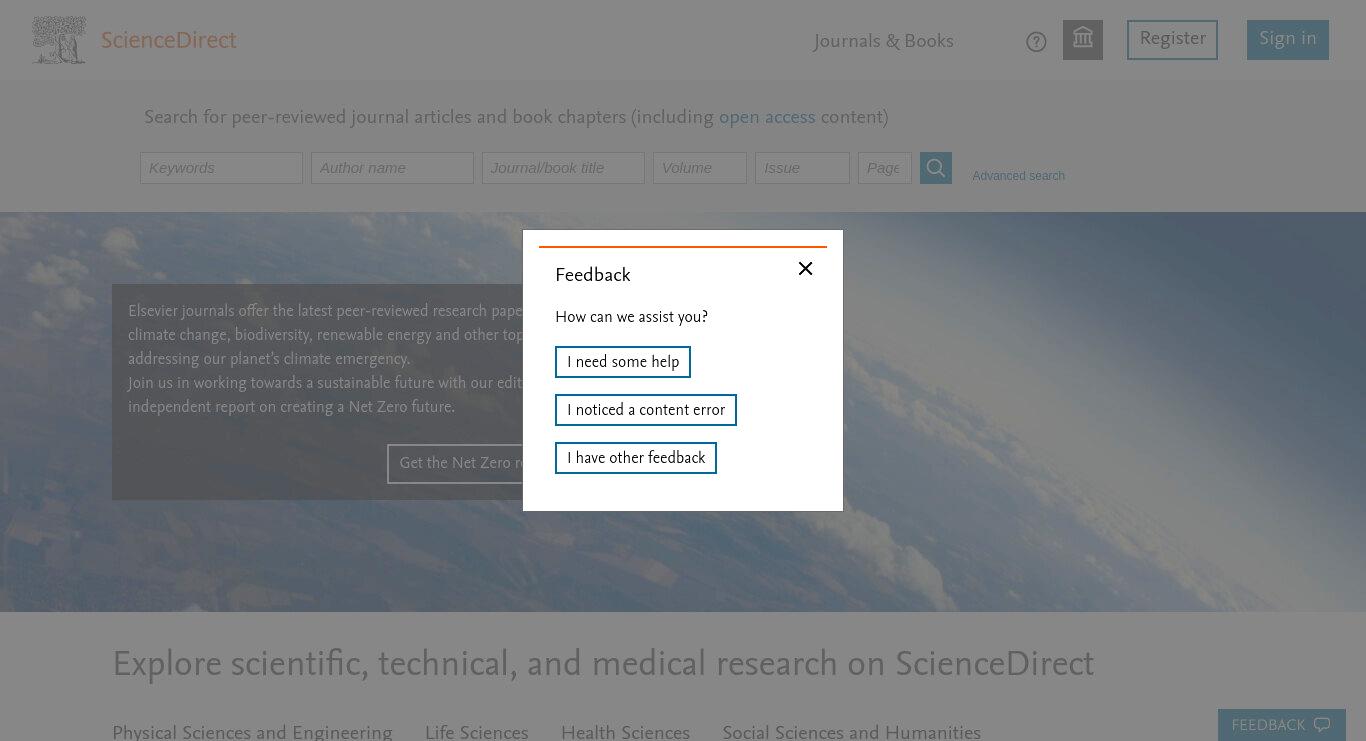1366x741 pixels.
Task: Focus the Volume input field
Action: click(700, 168)
